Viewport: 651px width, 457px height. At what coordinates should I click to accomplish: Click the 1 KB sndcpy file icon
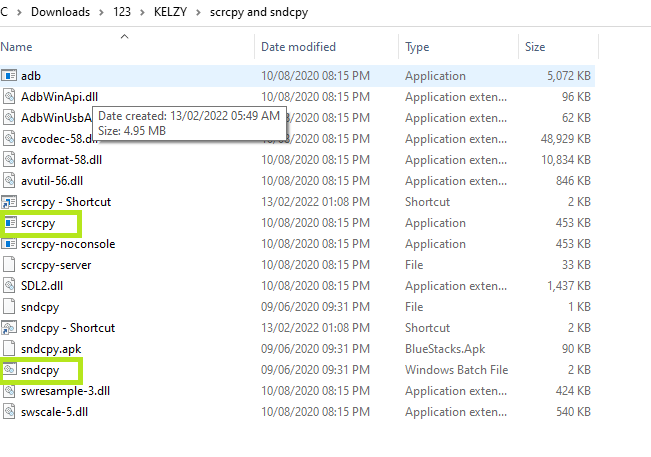(9, 307)
